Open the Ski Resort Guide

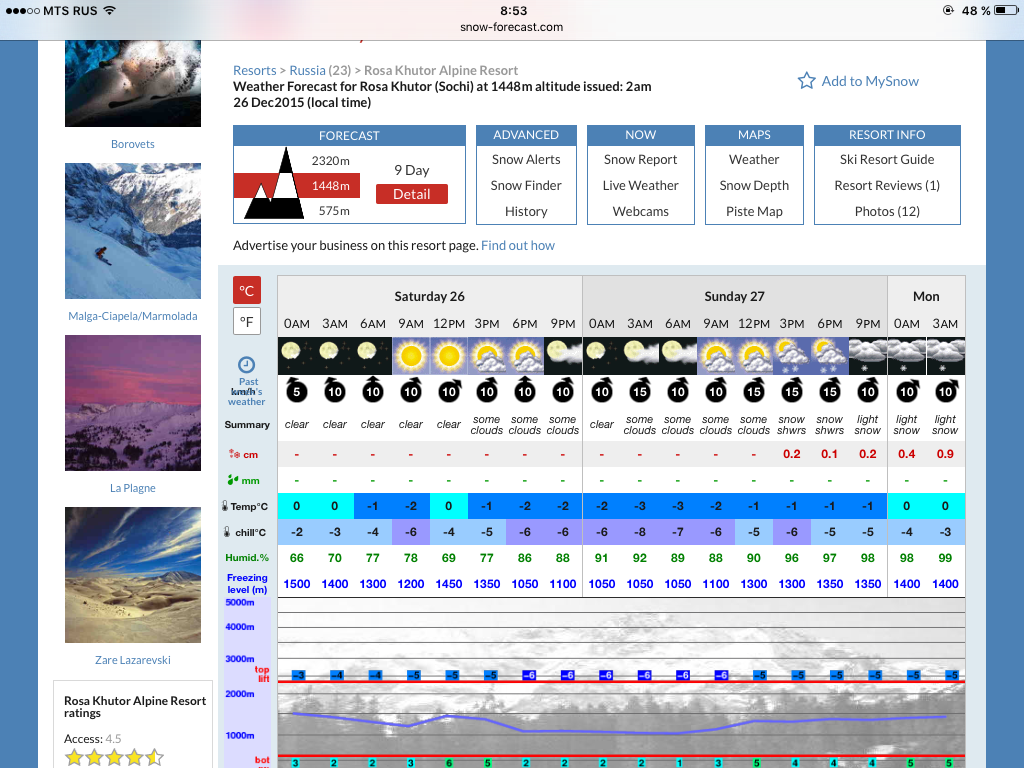(887, 159)
